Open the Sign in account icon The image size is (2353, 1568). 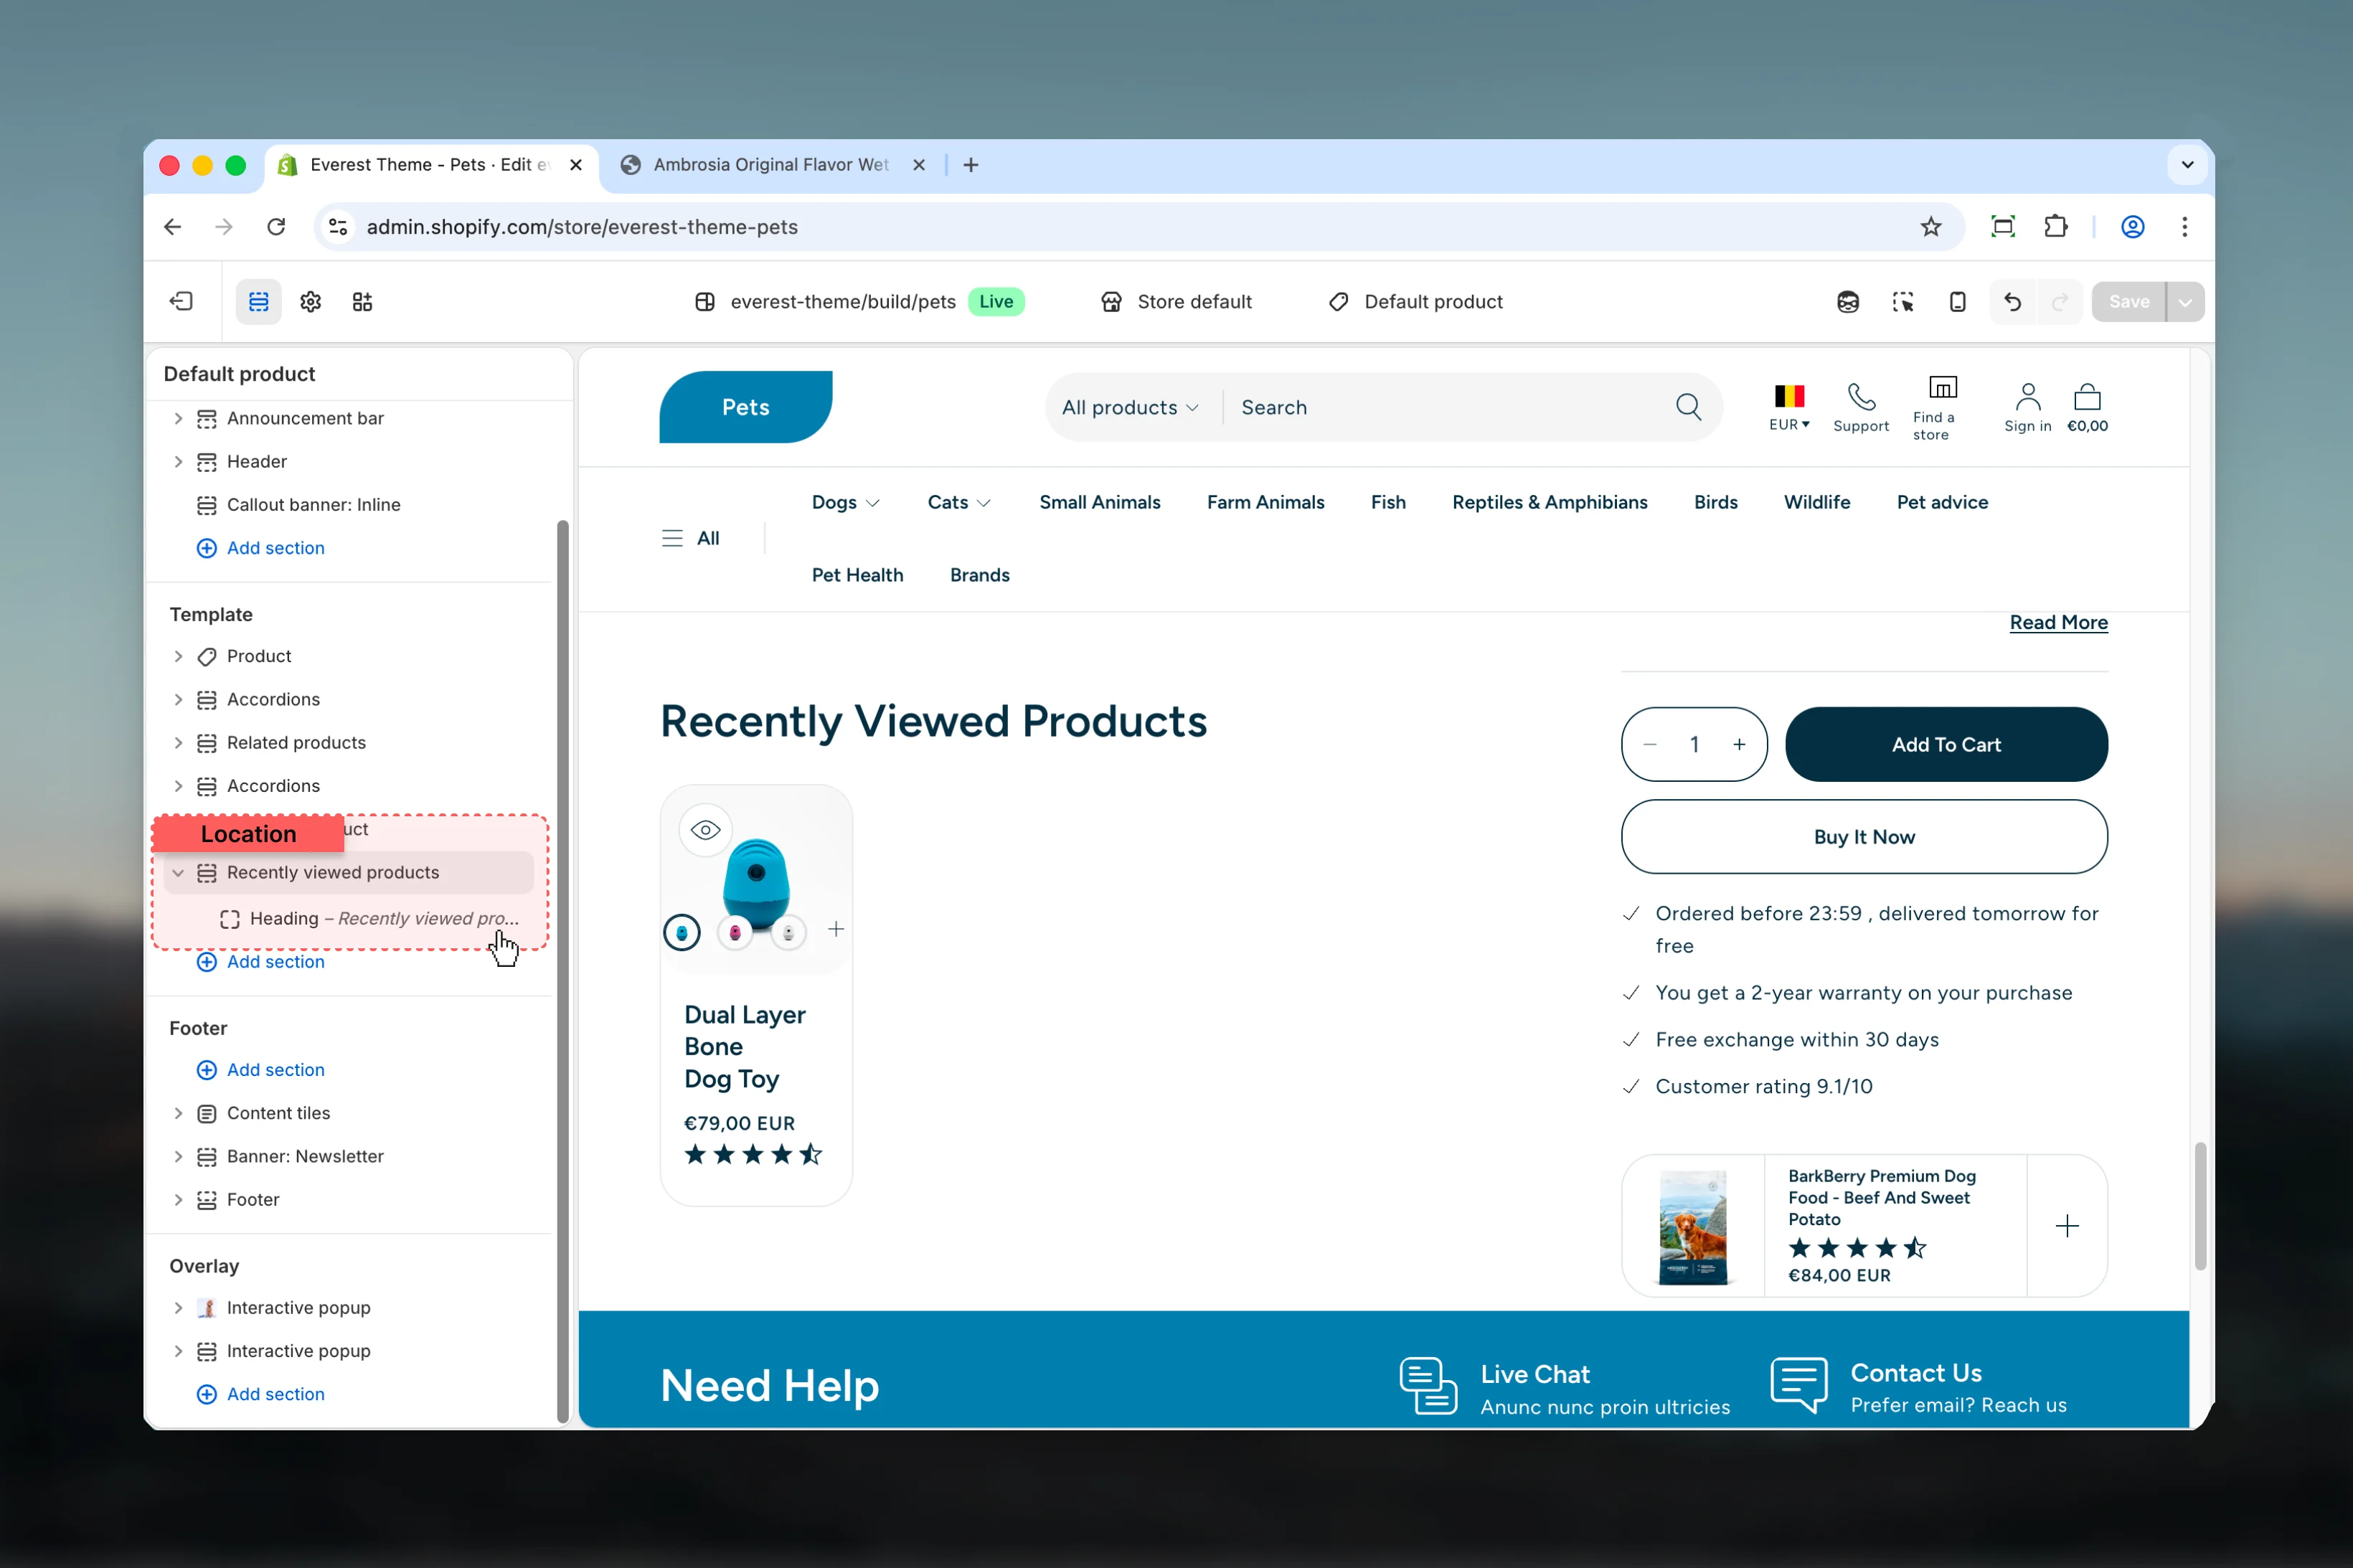[2028, 397]
